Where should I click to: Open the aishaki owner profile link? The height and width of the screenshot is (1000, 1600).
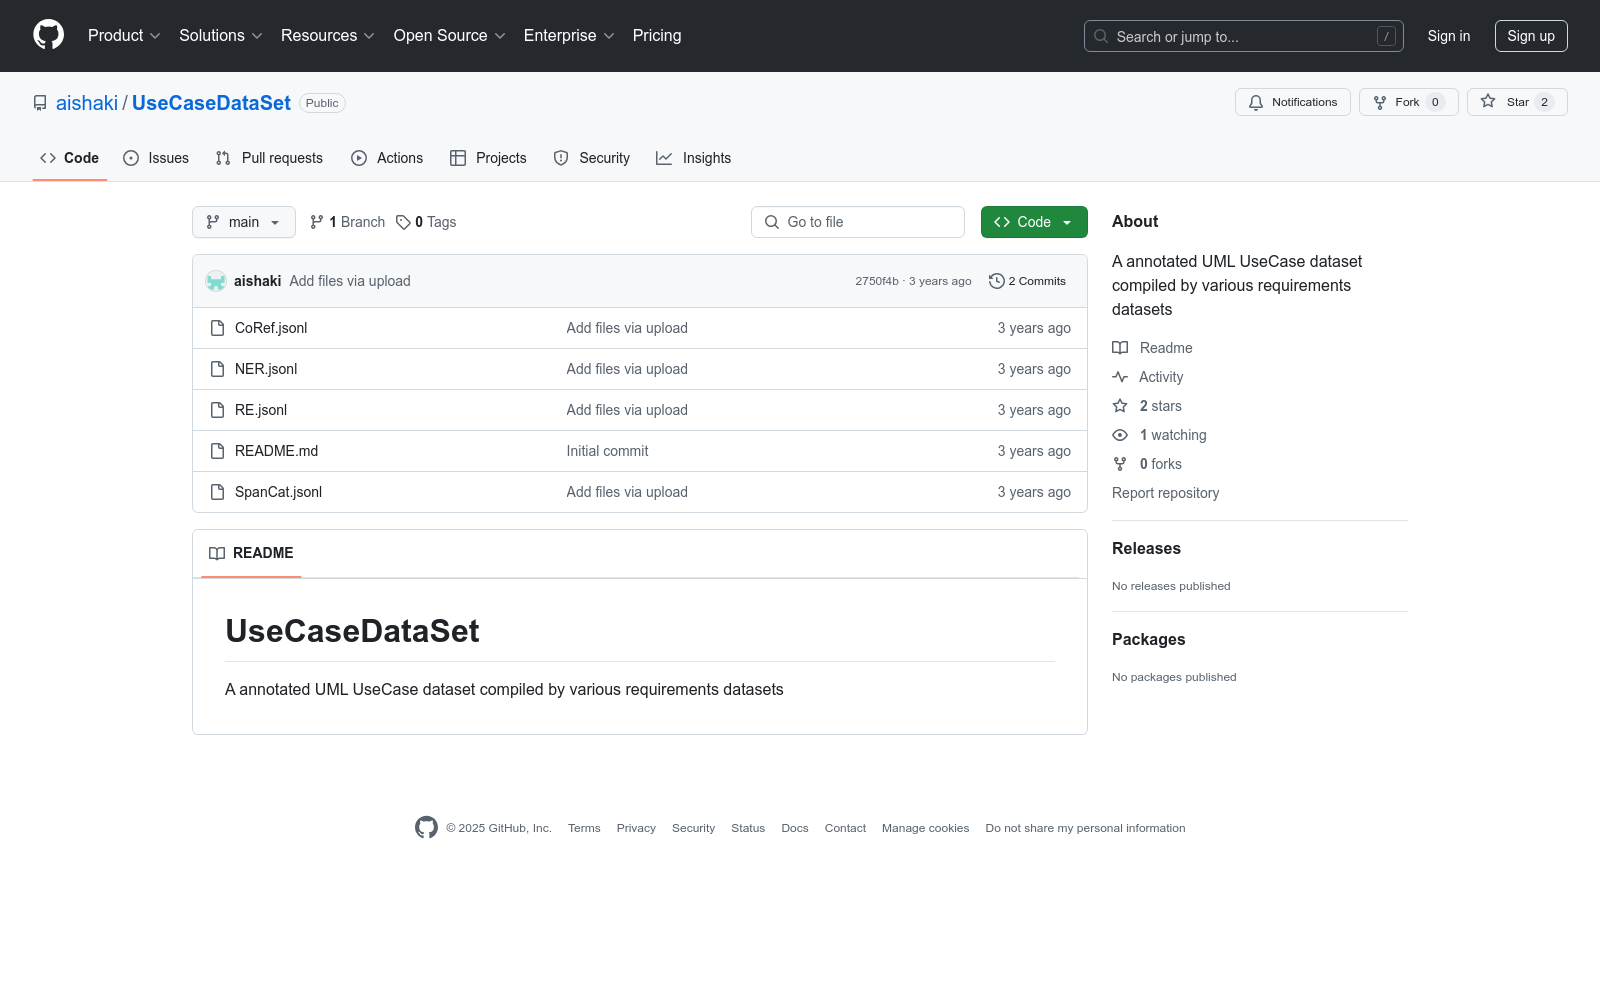pos(87,103)
